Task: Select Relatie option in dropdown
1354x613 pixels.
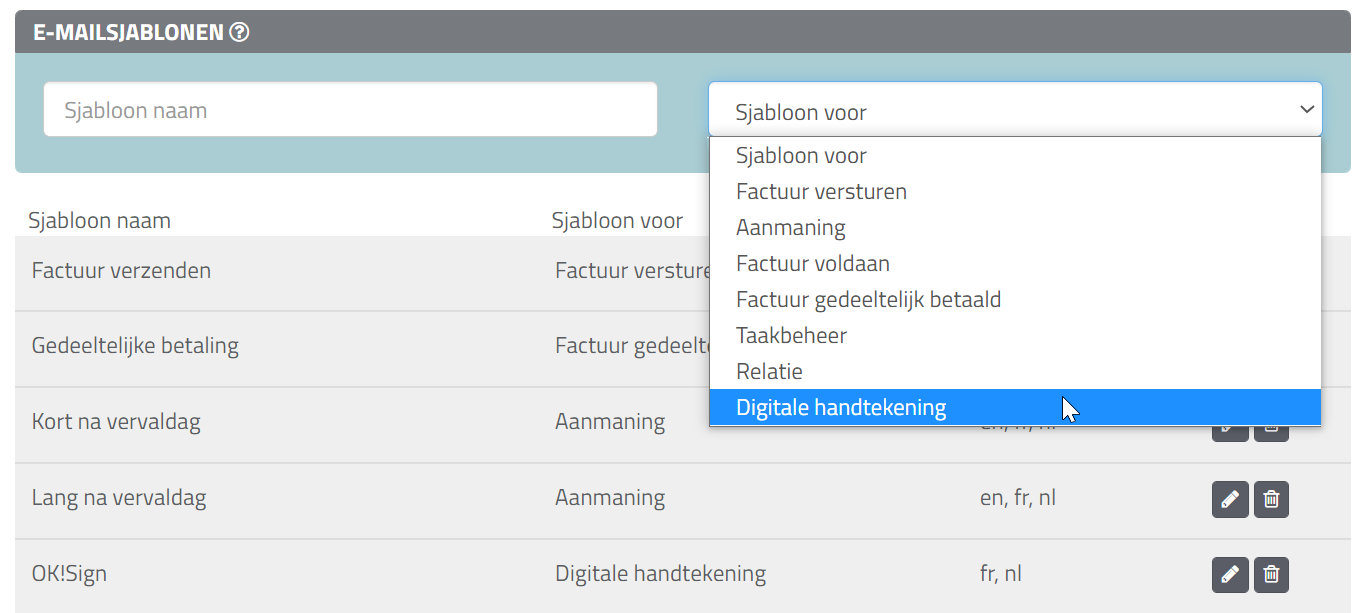Action: tap(769, 371)
